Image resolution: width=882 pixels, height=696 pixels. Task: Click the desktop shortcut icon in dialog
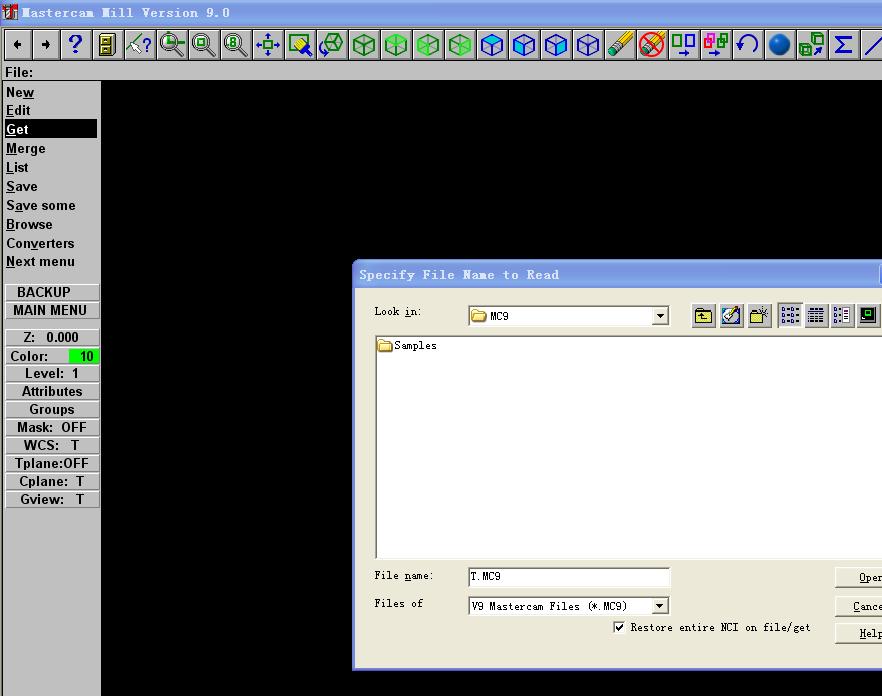(731, 316)
